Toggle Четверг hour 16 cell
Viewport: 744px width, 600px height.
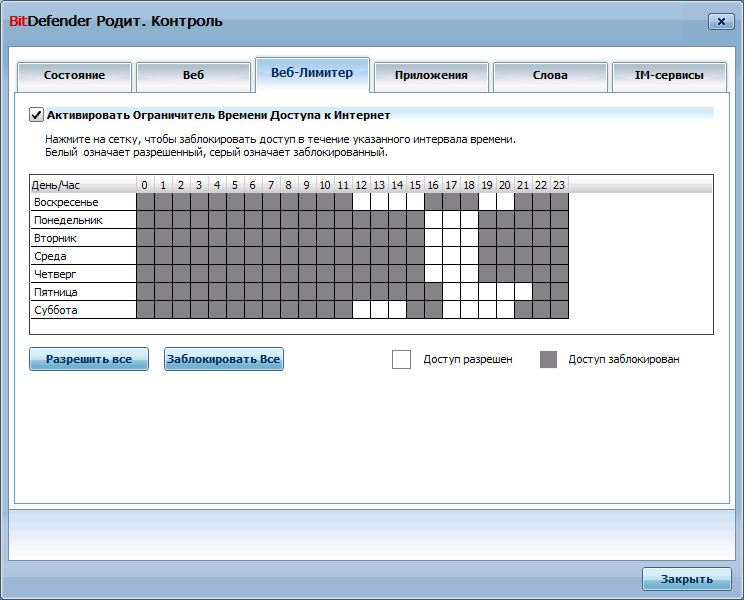pos(434,274)
